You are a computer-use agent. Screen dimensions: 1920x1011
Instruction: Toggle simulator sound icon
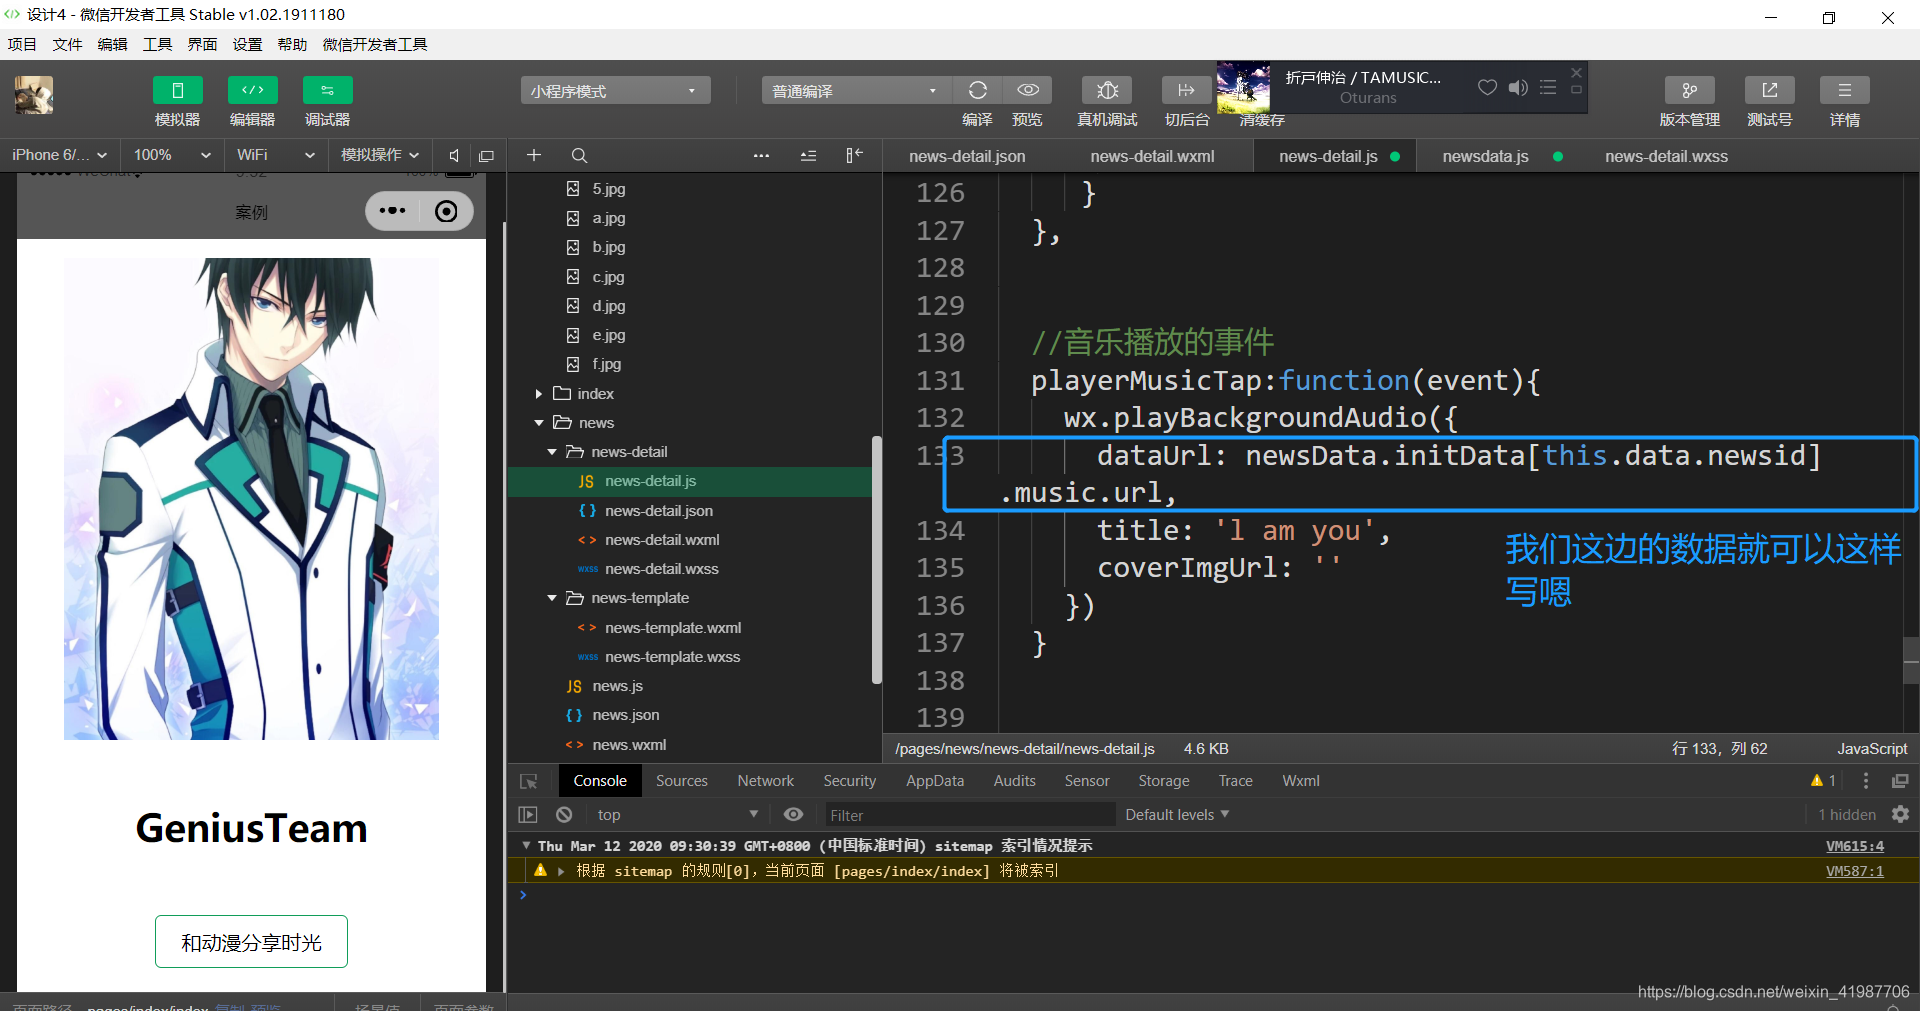point(454,155)
